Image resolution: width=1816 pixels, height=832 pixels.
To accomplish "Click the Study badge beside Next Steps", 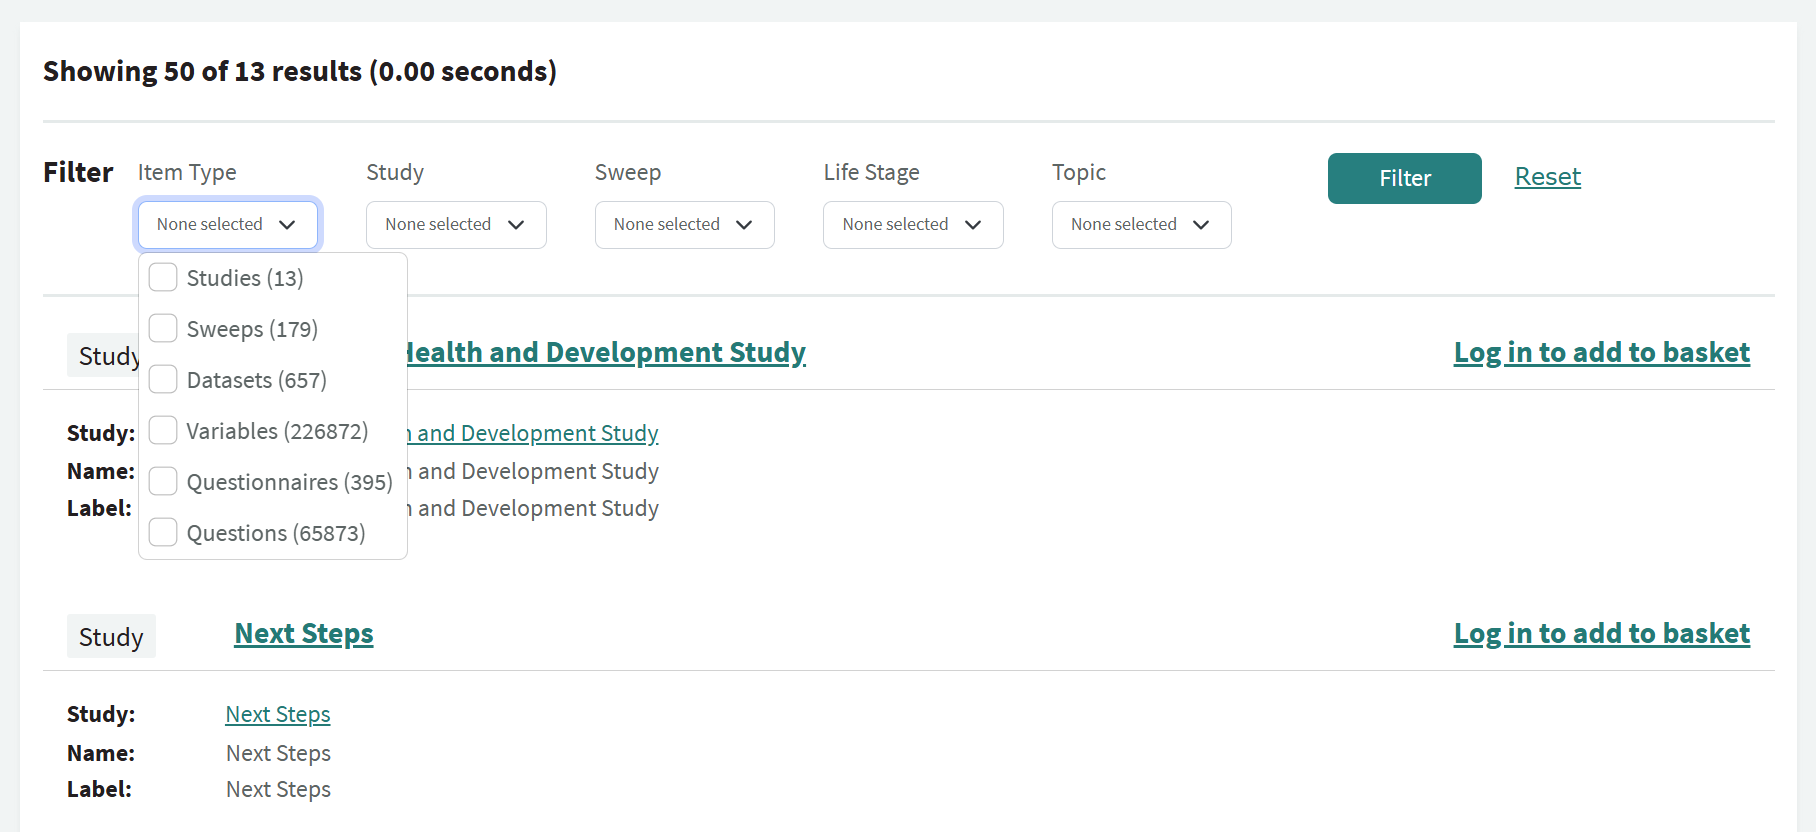I will pos(111,637).
